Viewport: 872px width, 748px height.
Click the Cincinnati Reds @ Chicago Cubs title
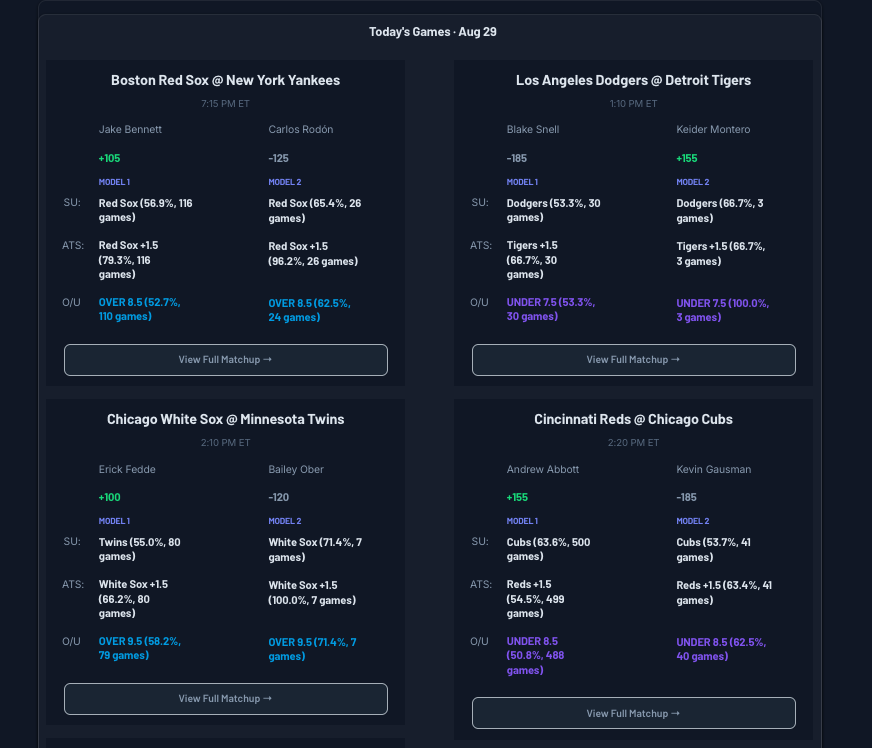tap(633, 419)
